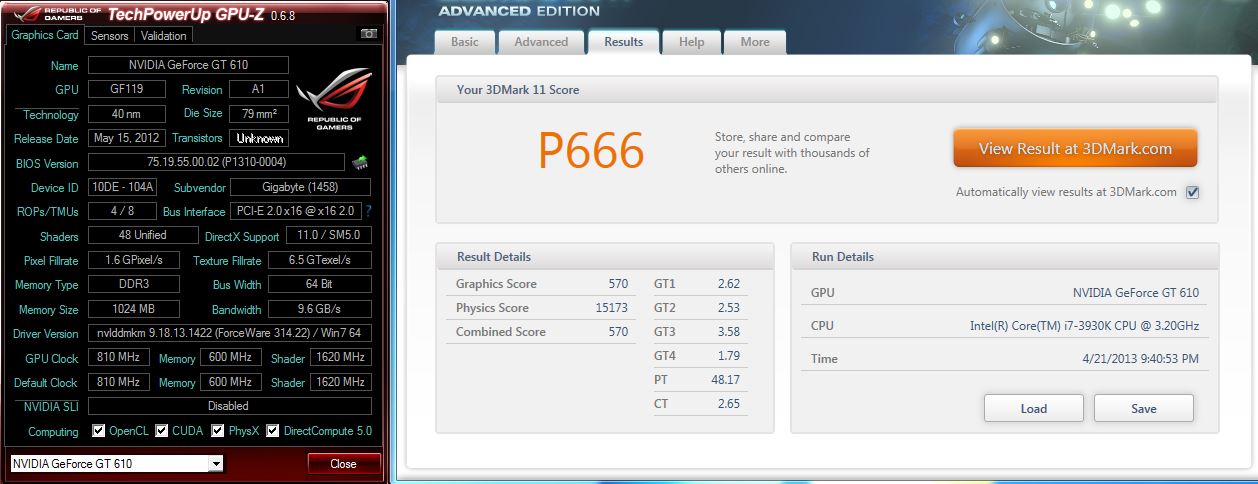Uncheck Automatically view results at 3DMark.com
The width and height of the screenshot is (1258, 484).
1192,192
